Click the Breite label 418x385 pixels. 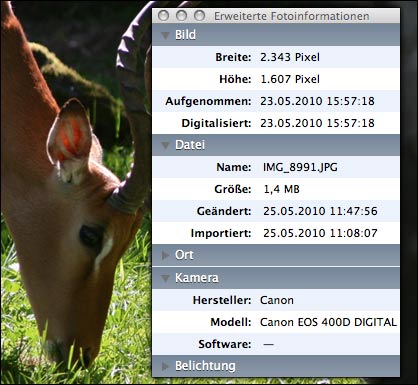coord(233,57)
